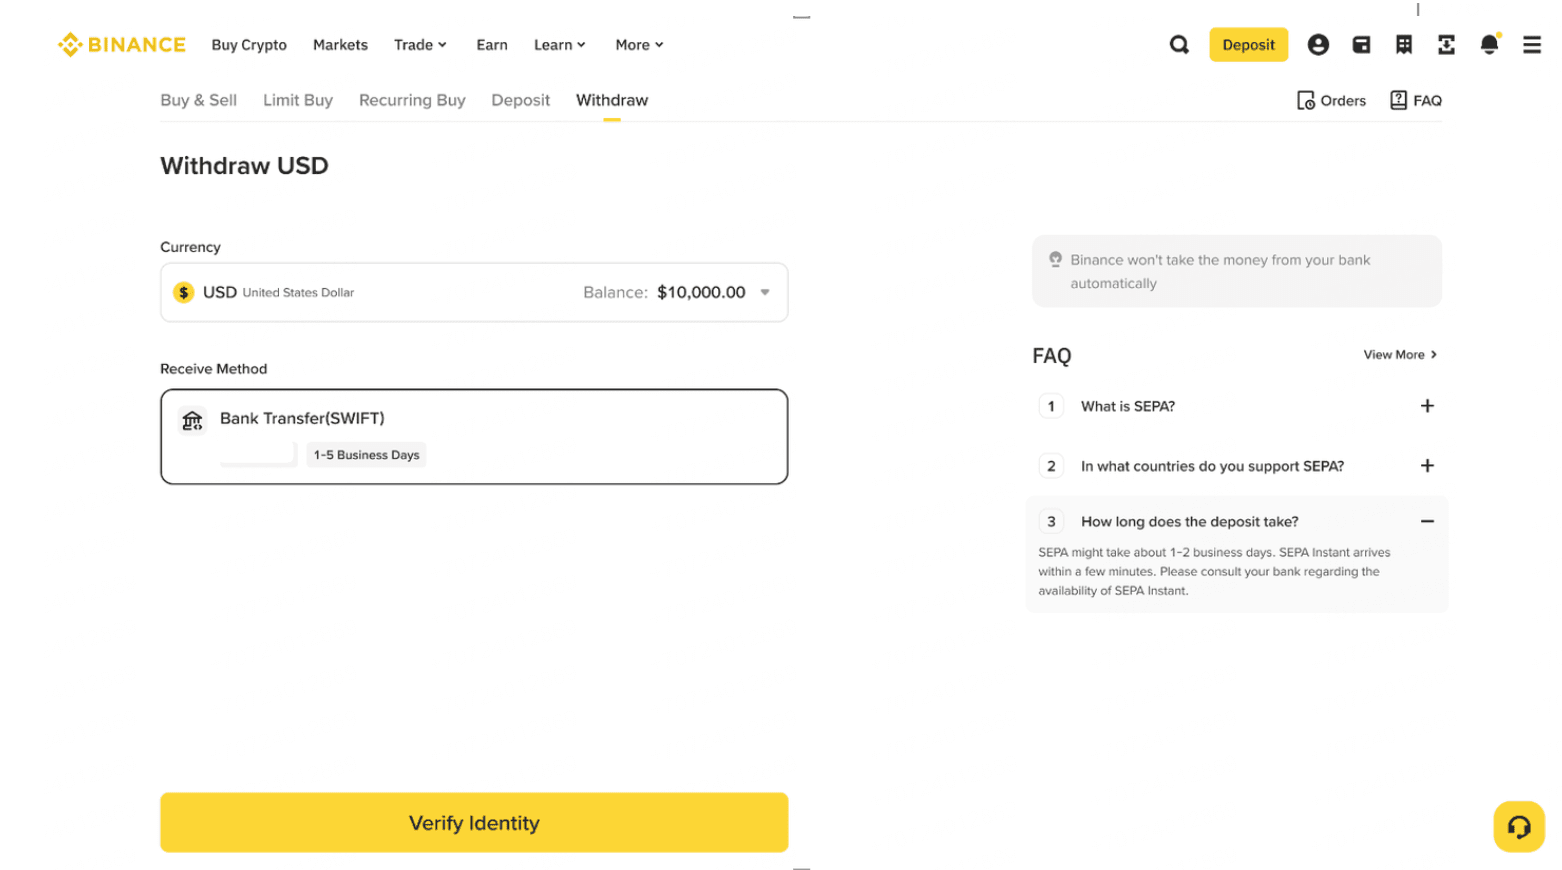
Task: Open the More dropdown menu
Action: [639, 45]
